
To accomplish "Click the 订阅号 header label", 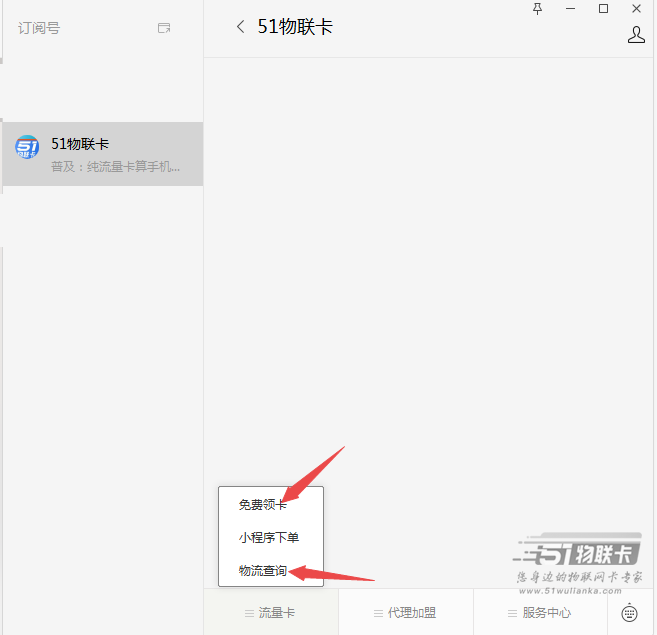I will point(39,28).
